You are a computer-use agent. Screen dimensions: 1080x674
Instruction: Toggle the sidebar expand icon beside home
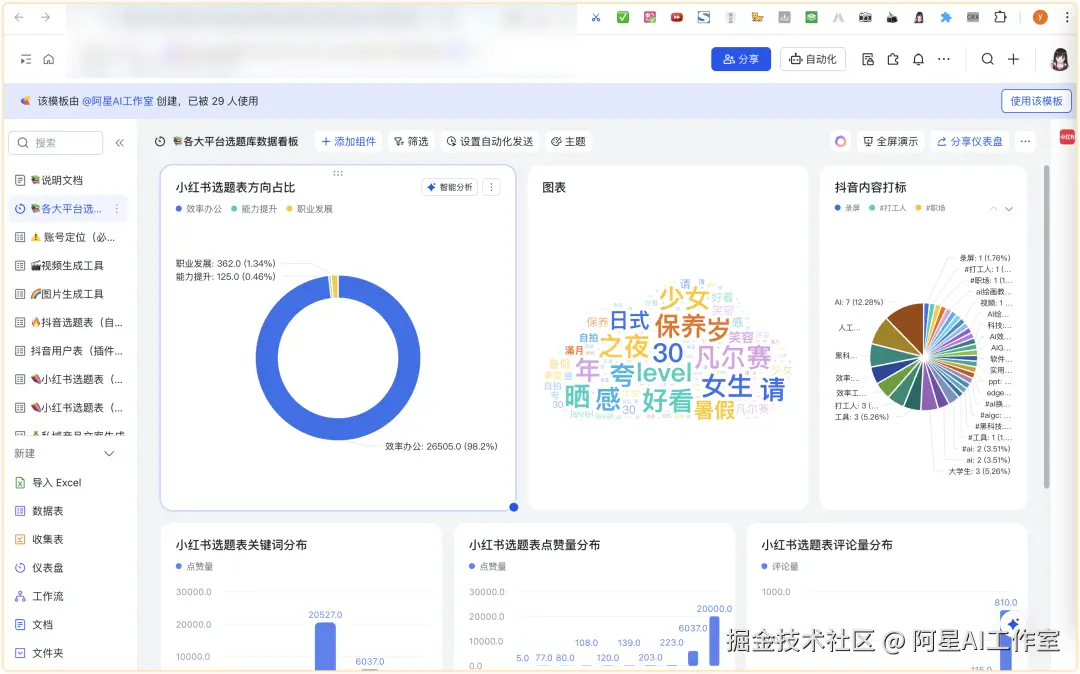coord(25,59)
